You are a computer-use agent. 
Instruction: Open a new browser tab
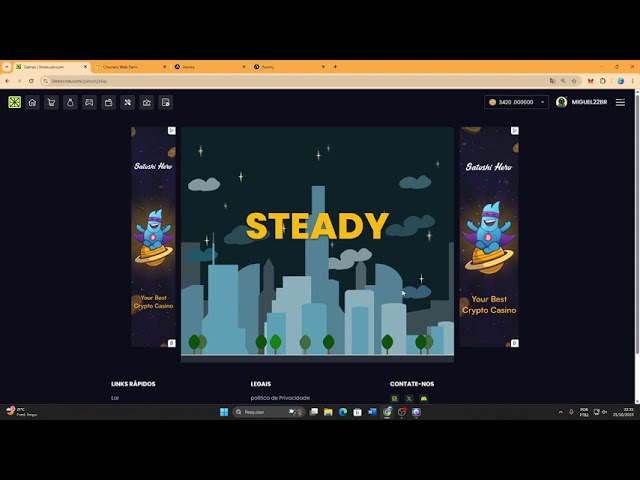(335, 66)
